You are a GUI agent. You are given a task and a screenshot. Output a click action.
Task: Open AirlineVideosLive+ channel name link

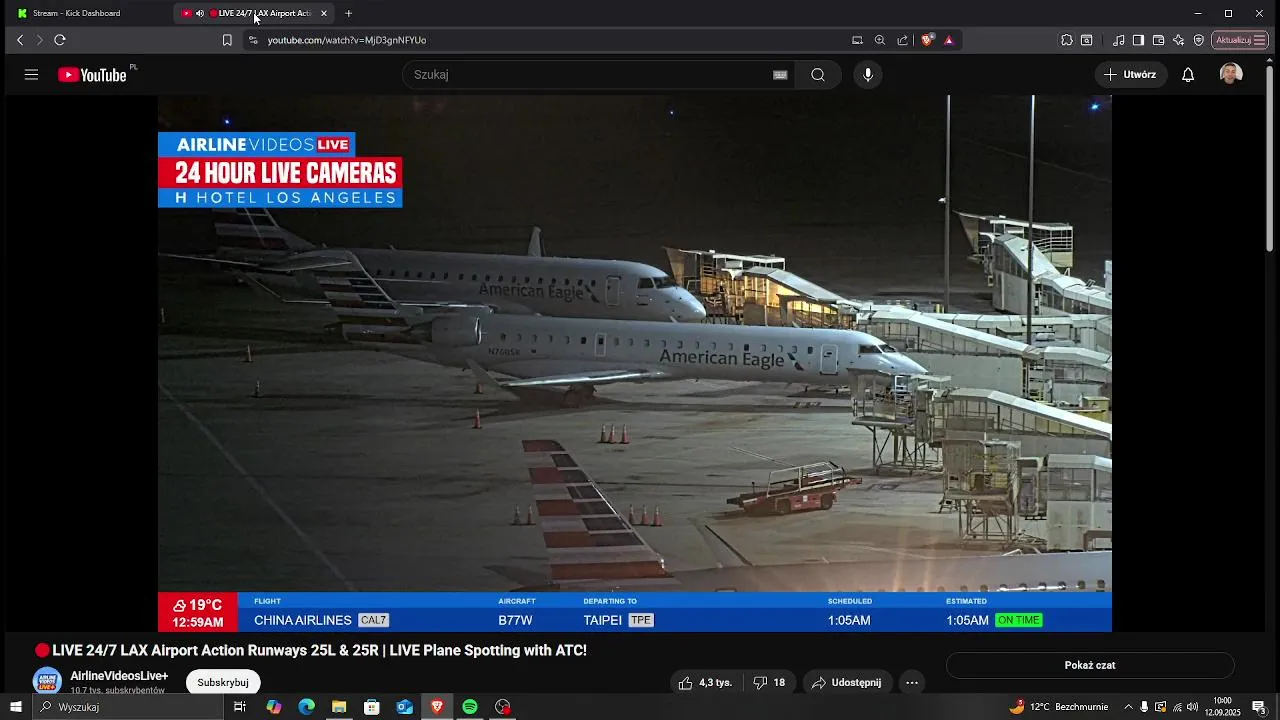pyautogui.click(x=119, y=676)
